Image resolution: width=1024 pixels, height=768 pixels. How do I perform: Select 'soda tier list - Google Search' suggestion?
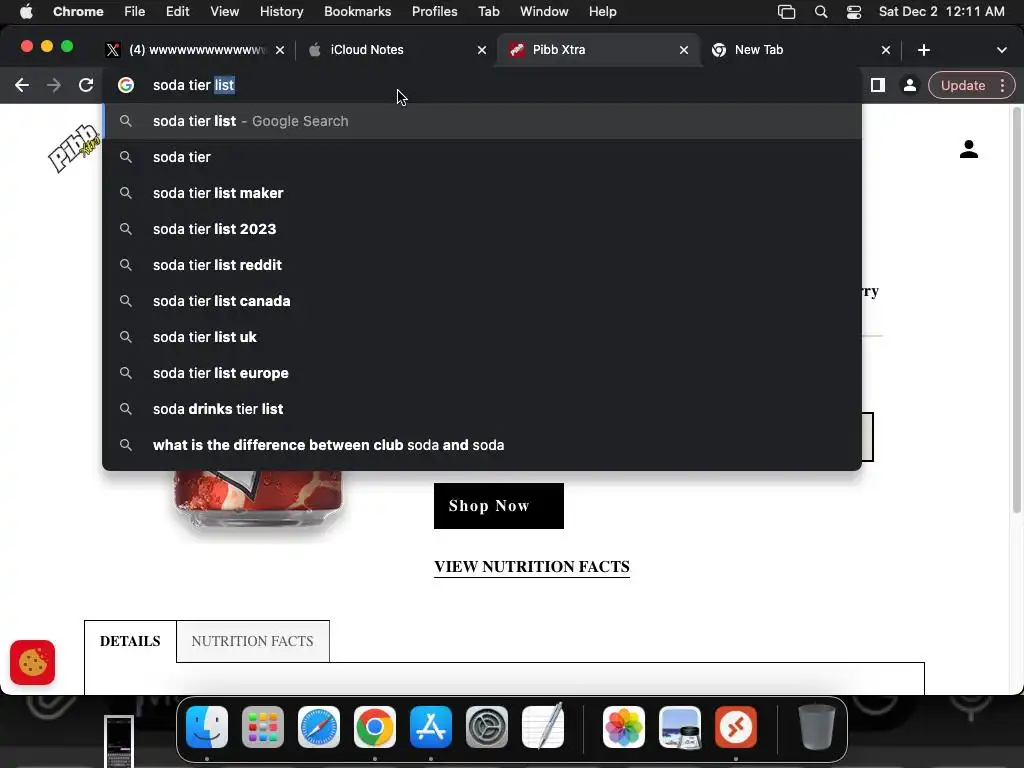point(482,121)
